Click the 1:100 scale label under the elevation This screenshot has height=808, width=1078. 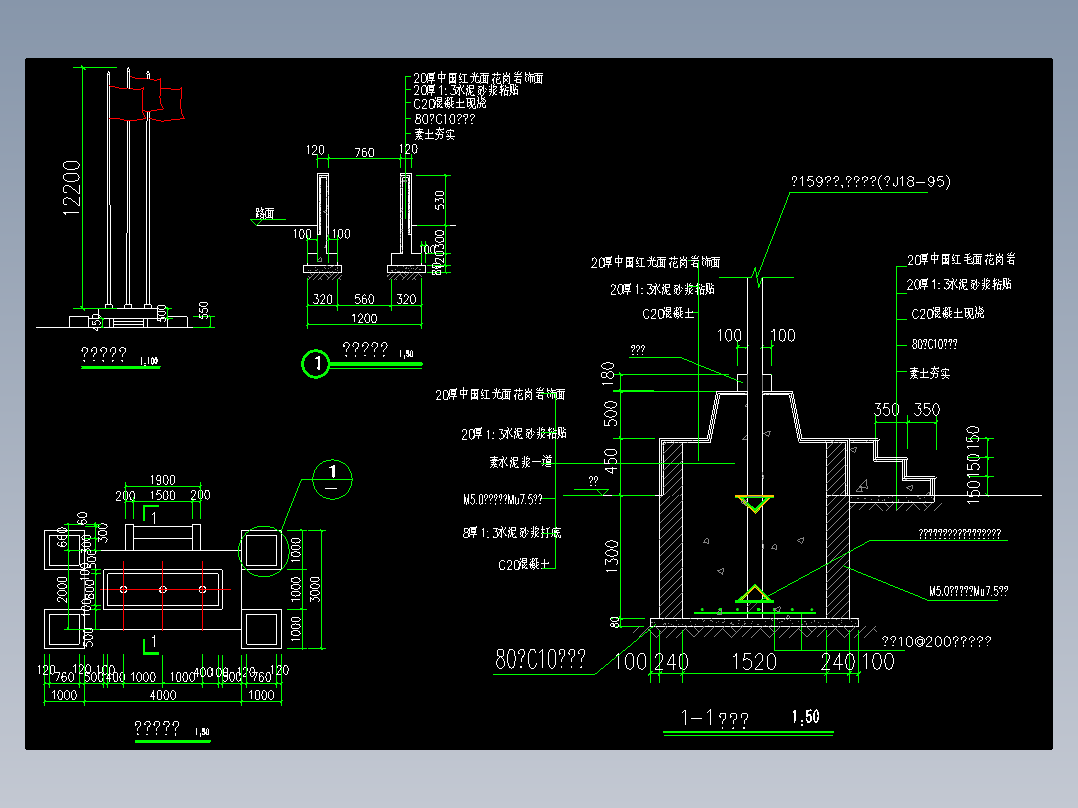tap(149, 361)
